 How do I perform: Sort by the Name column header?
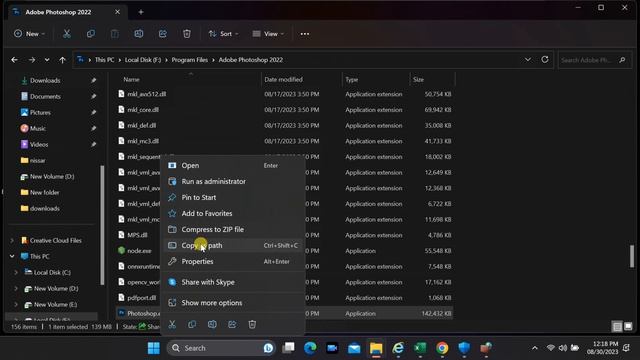[131, 80]
